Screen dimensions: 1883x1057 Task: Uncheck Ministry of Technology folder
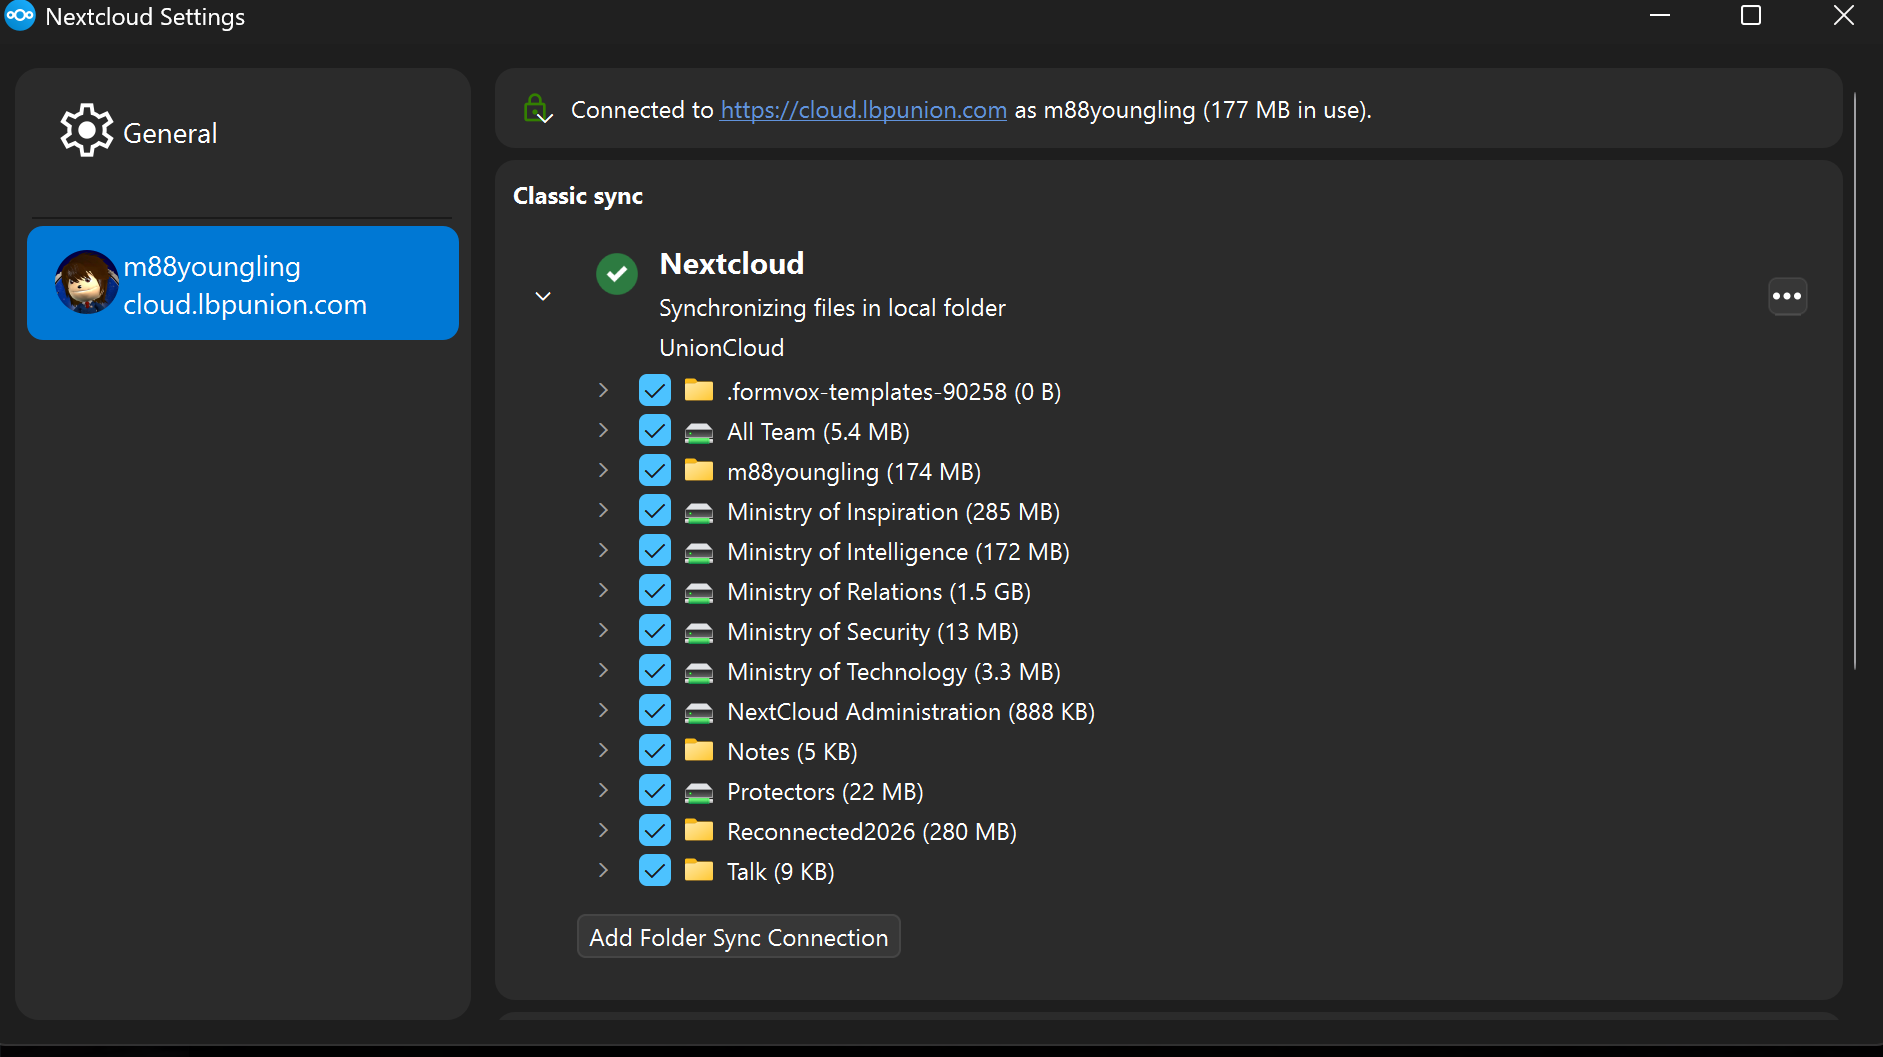point(655,670)
